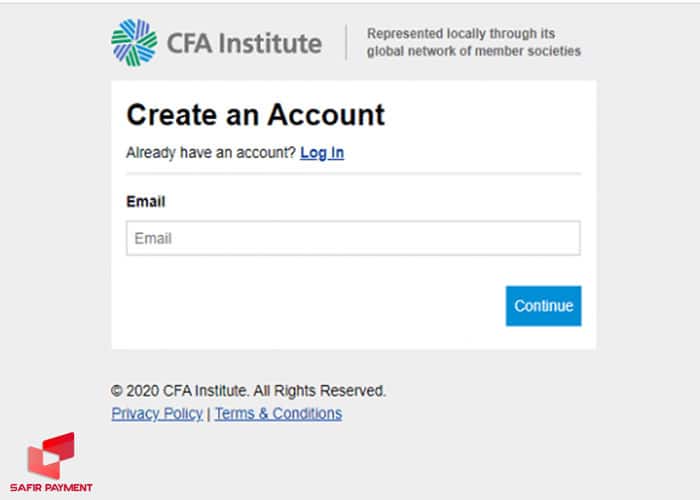The image size is (700, 500).
Task: Click the vertical divider beside CFA Institute wordmark
Action: 347,43
